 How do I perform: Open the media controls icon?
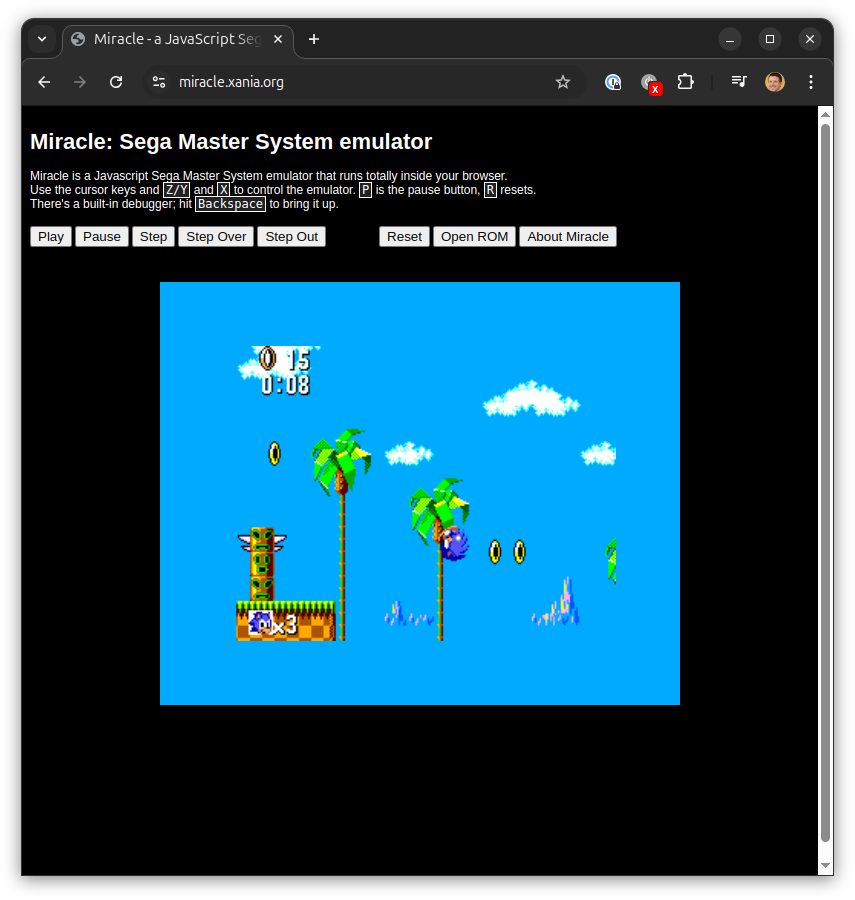pos(739,82)
